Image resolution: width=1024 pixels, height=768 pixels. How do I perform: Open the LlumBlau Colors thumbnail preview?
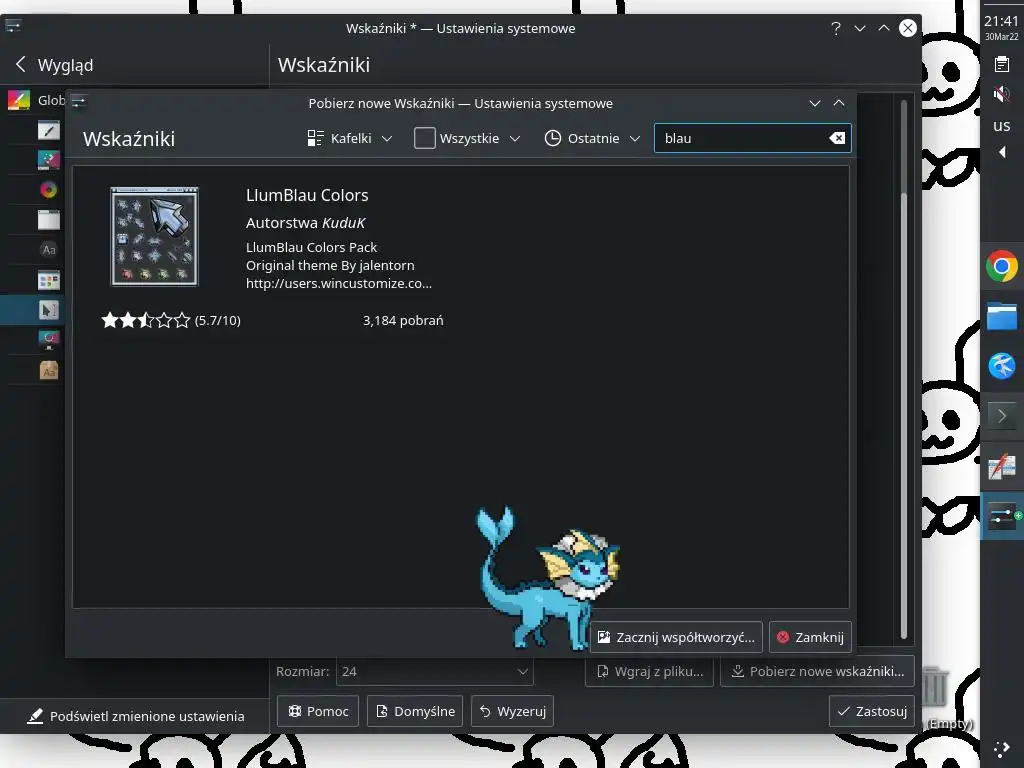[154, 236]
